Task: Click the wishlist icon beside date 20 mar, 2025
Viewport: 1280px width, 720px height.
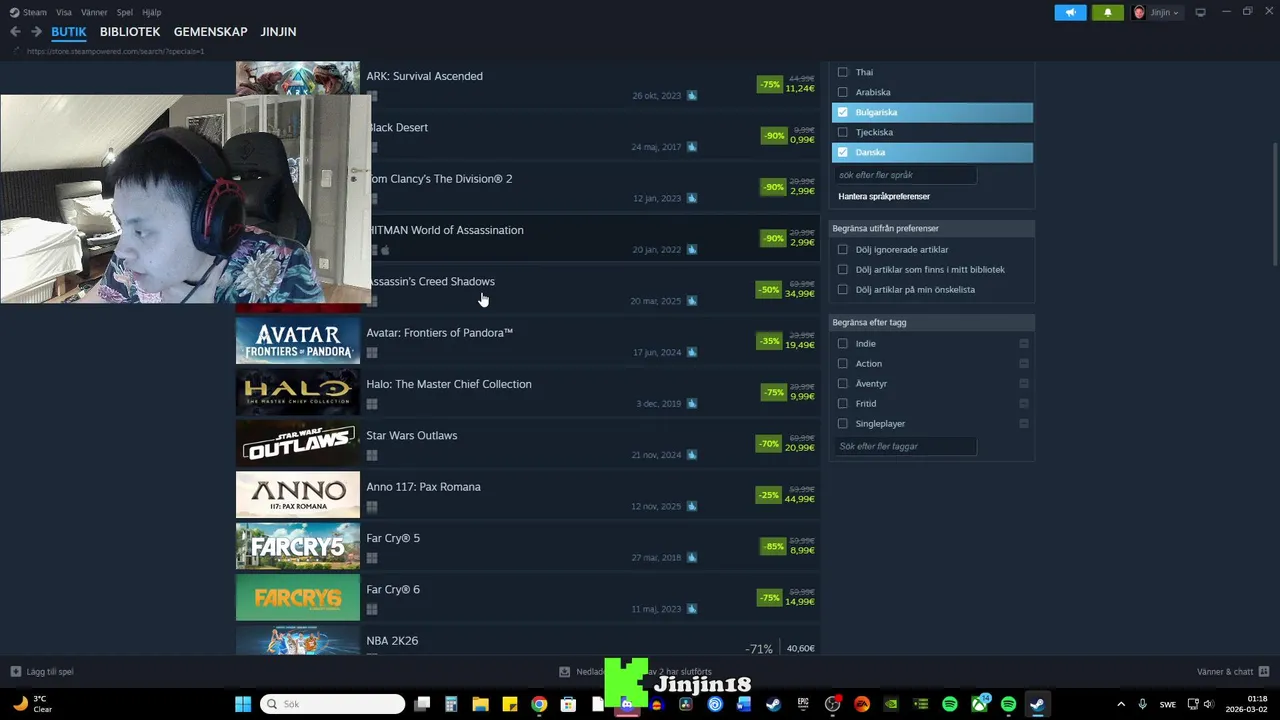Action: [x=692, y=301]
